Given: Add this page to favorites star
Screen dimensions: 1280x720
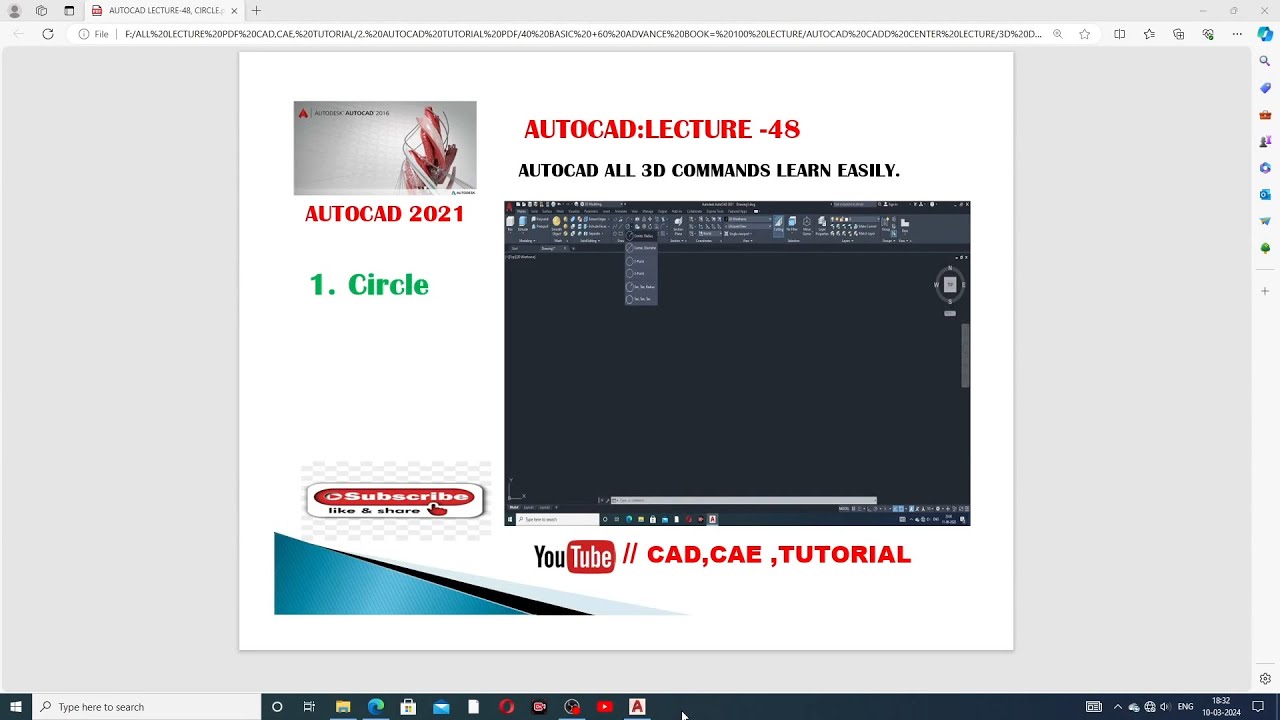Looking at the screenshot, I should (x=1085, y=34).
